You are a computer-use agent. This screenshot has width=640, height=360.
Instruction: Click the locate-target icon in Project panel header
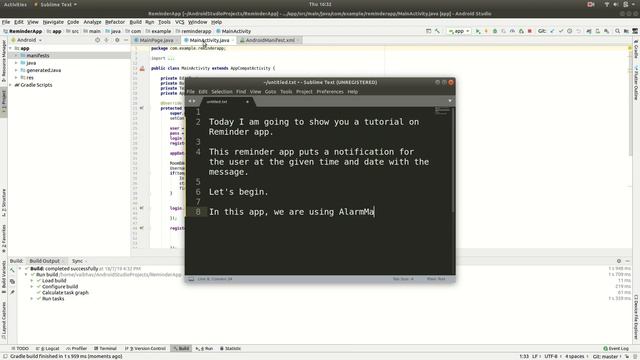[x=97, y=40]
